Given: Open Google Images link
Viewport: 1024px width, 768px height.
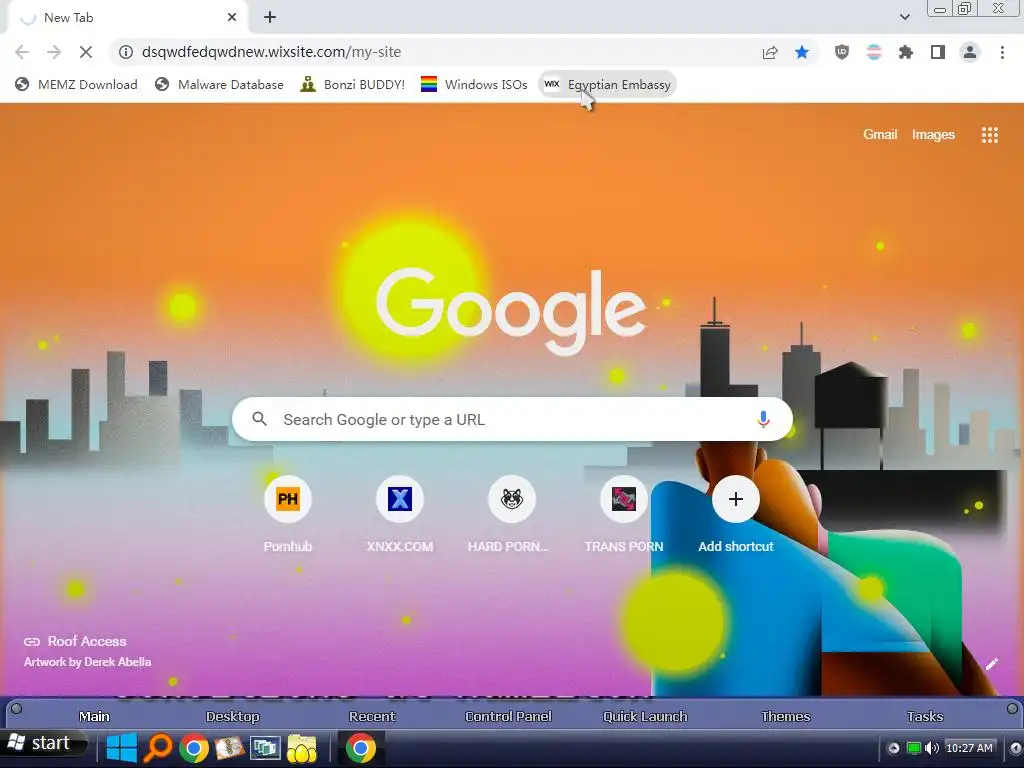Looking at the screenshot, I should point(933,135).
